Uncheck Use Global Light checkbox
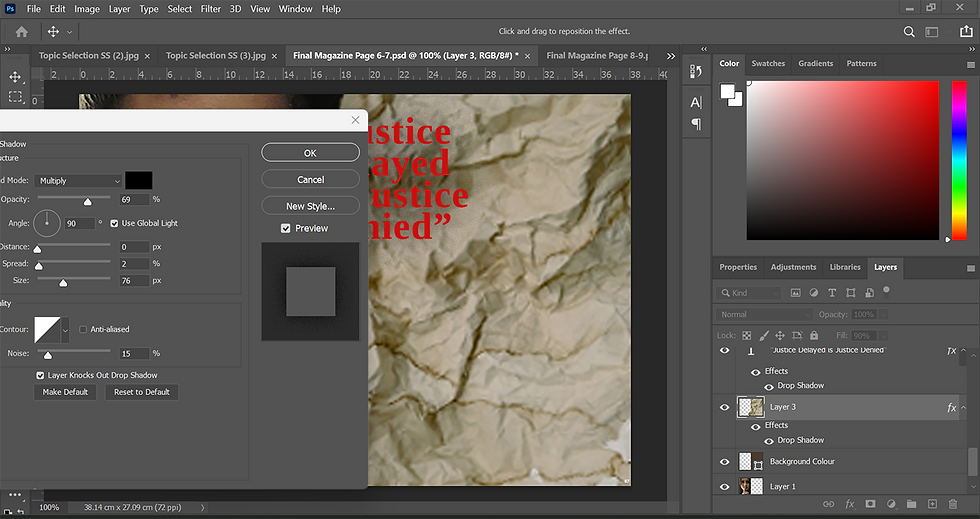This screenshot has height=519, width=980. pos(114,223)
